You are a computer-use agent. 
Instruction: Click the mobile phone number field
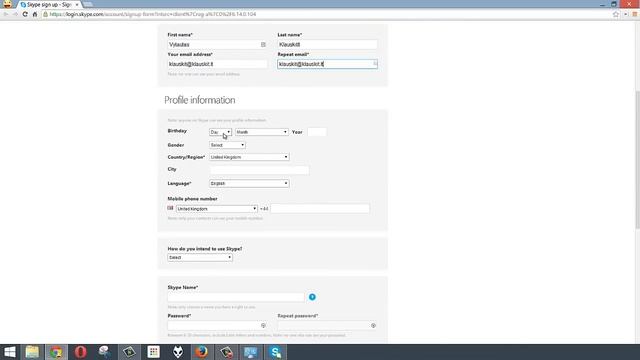pyautogui.click(x=320, y=209)
